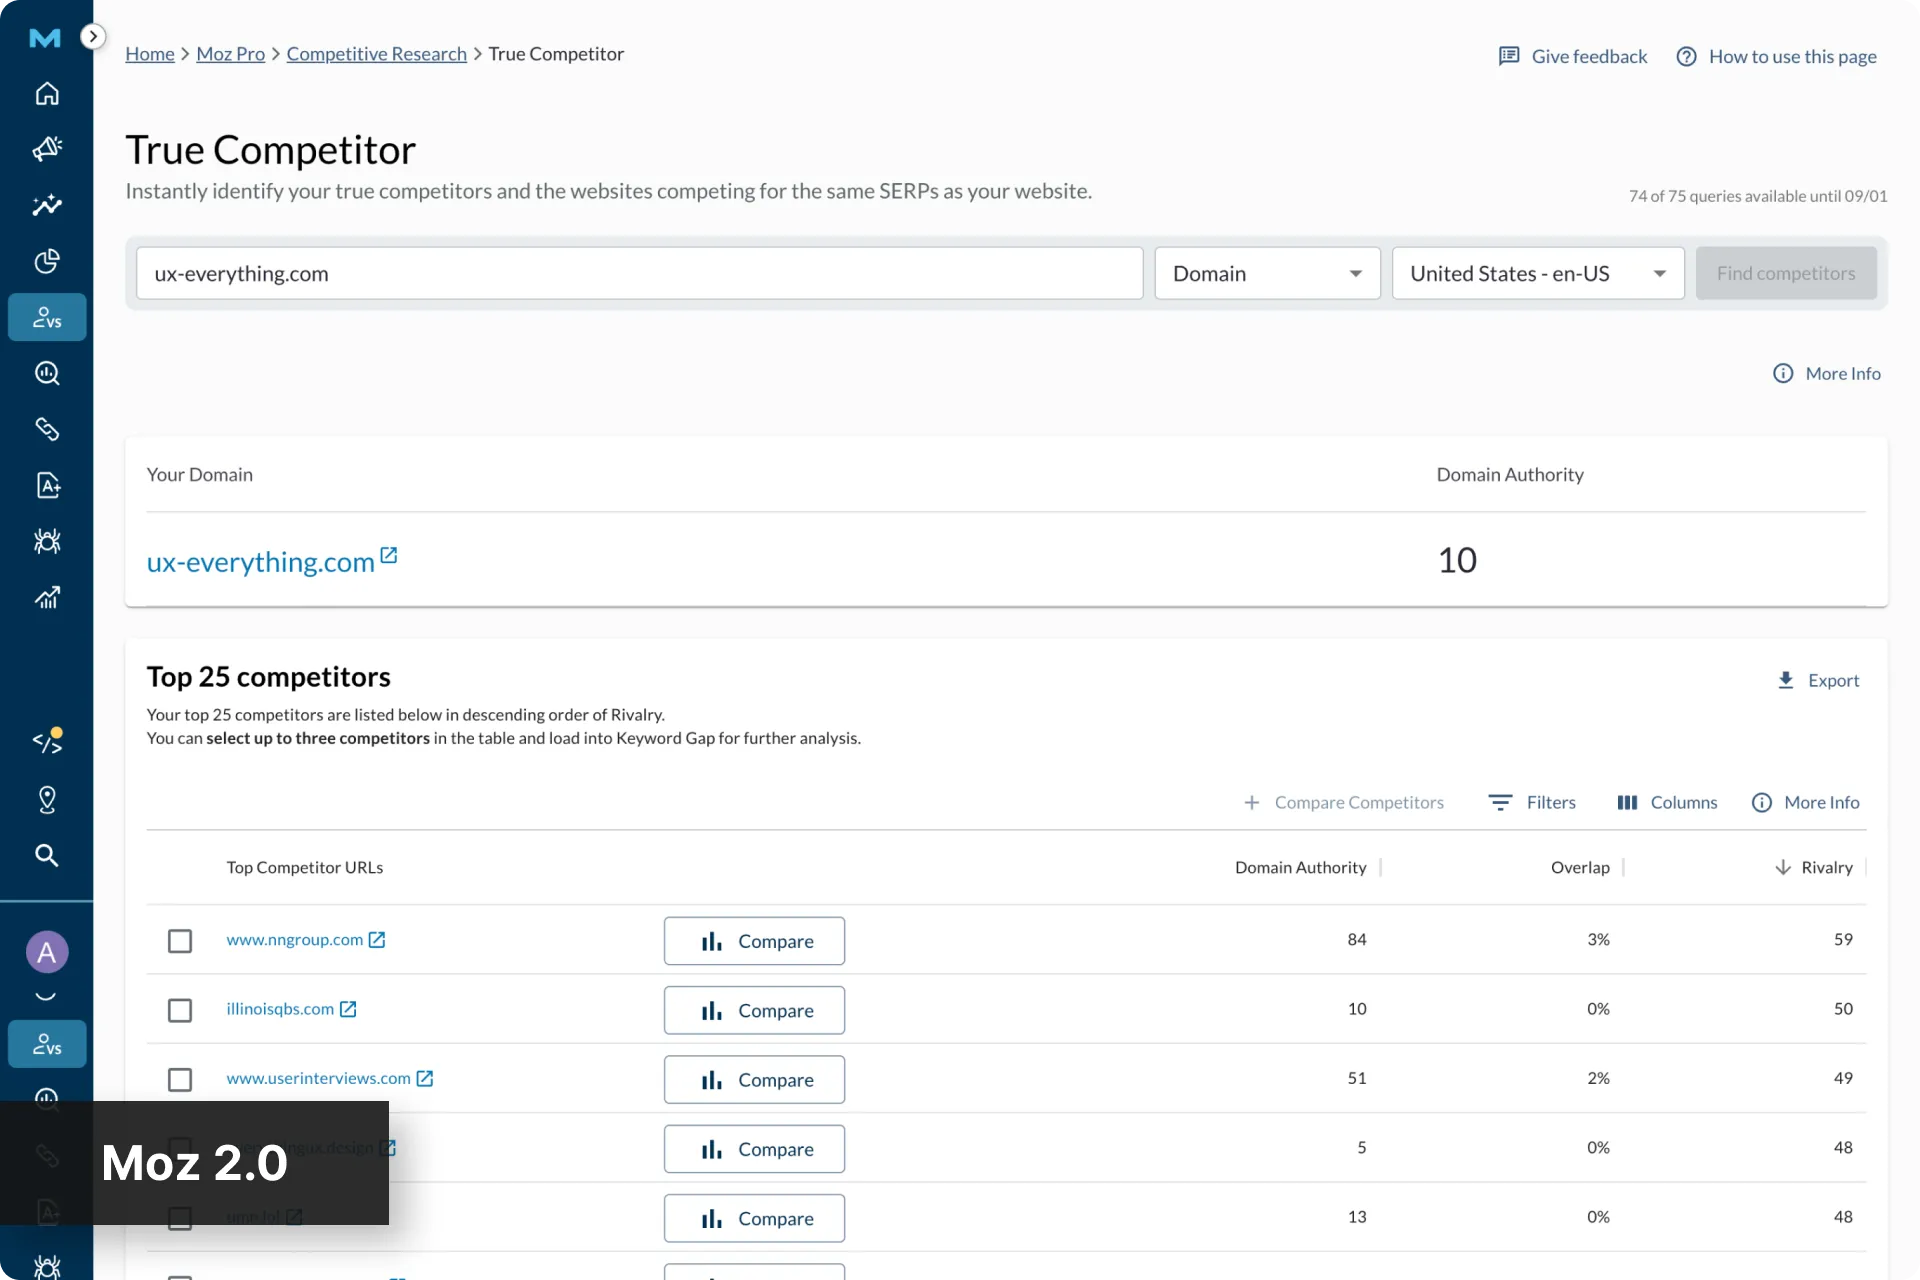The height and width of the screenshot is (1280, 1920).
Task: Click the domain input containing ux-everything.com
Action: [640, 273]
